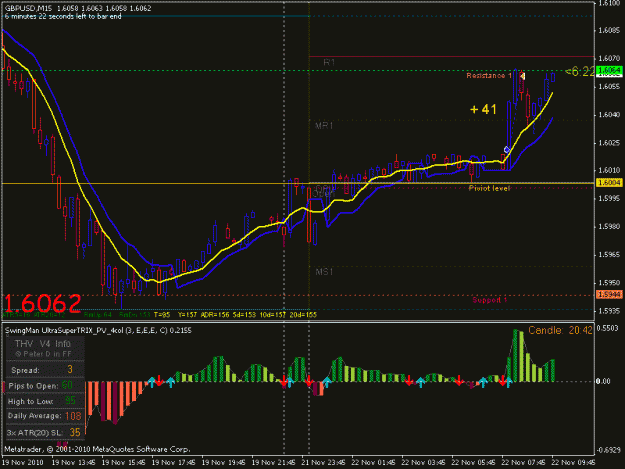625x469 pixels.
Task: Click the 'Resistance 1' text label
Action: coord(489,76)
